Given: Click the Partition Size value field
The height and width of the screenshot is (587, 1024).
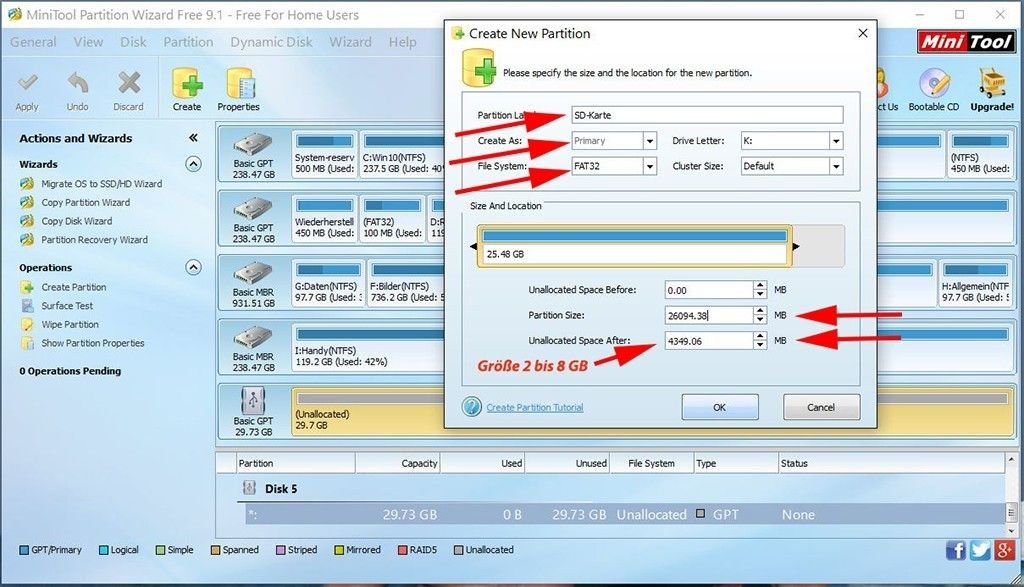Looking at the screenshot, I should tap(709, 315).
